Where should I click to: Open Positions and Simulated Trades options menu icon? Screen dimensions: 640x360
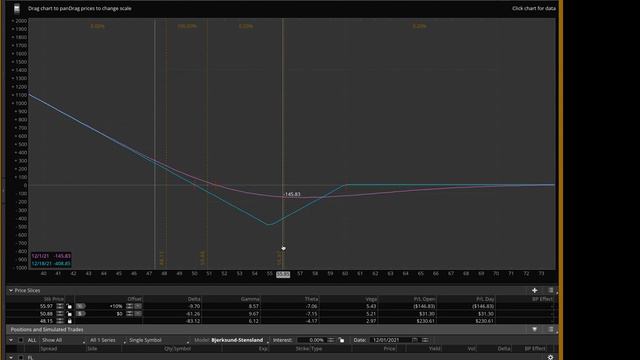click(551, 329)
